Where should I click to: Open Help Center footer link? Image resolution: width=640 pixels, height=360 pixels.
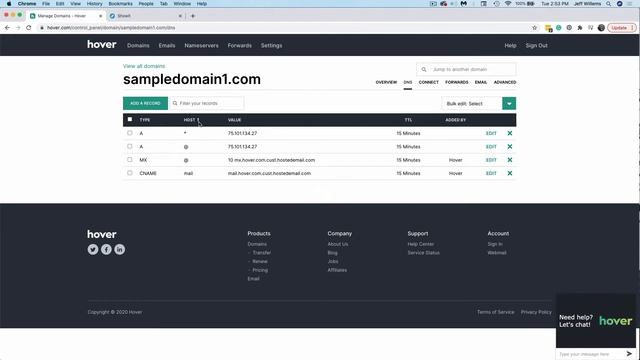pyautogui.click(x=421, y=244)
